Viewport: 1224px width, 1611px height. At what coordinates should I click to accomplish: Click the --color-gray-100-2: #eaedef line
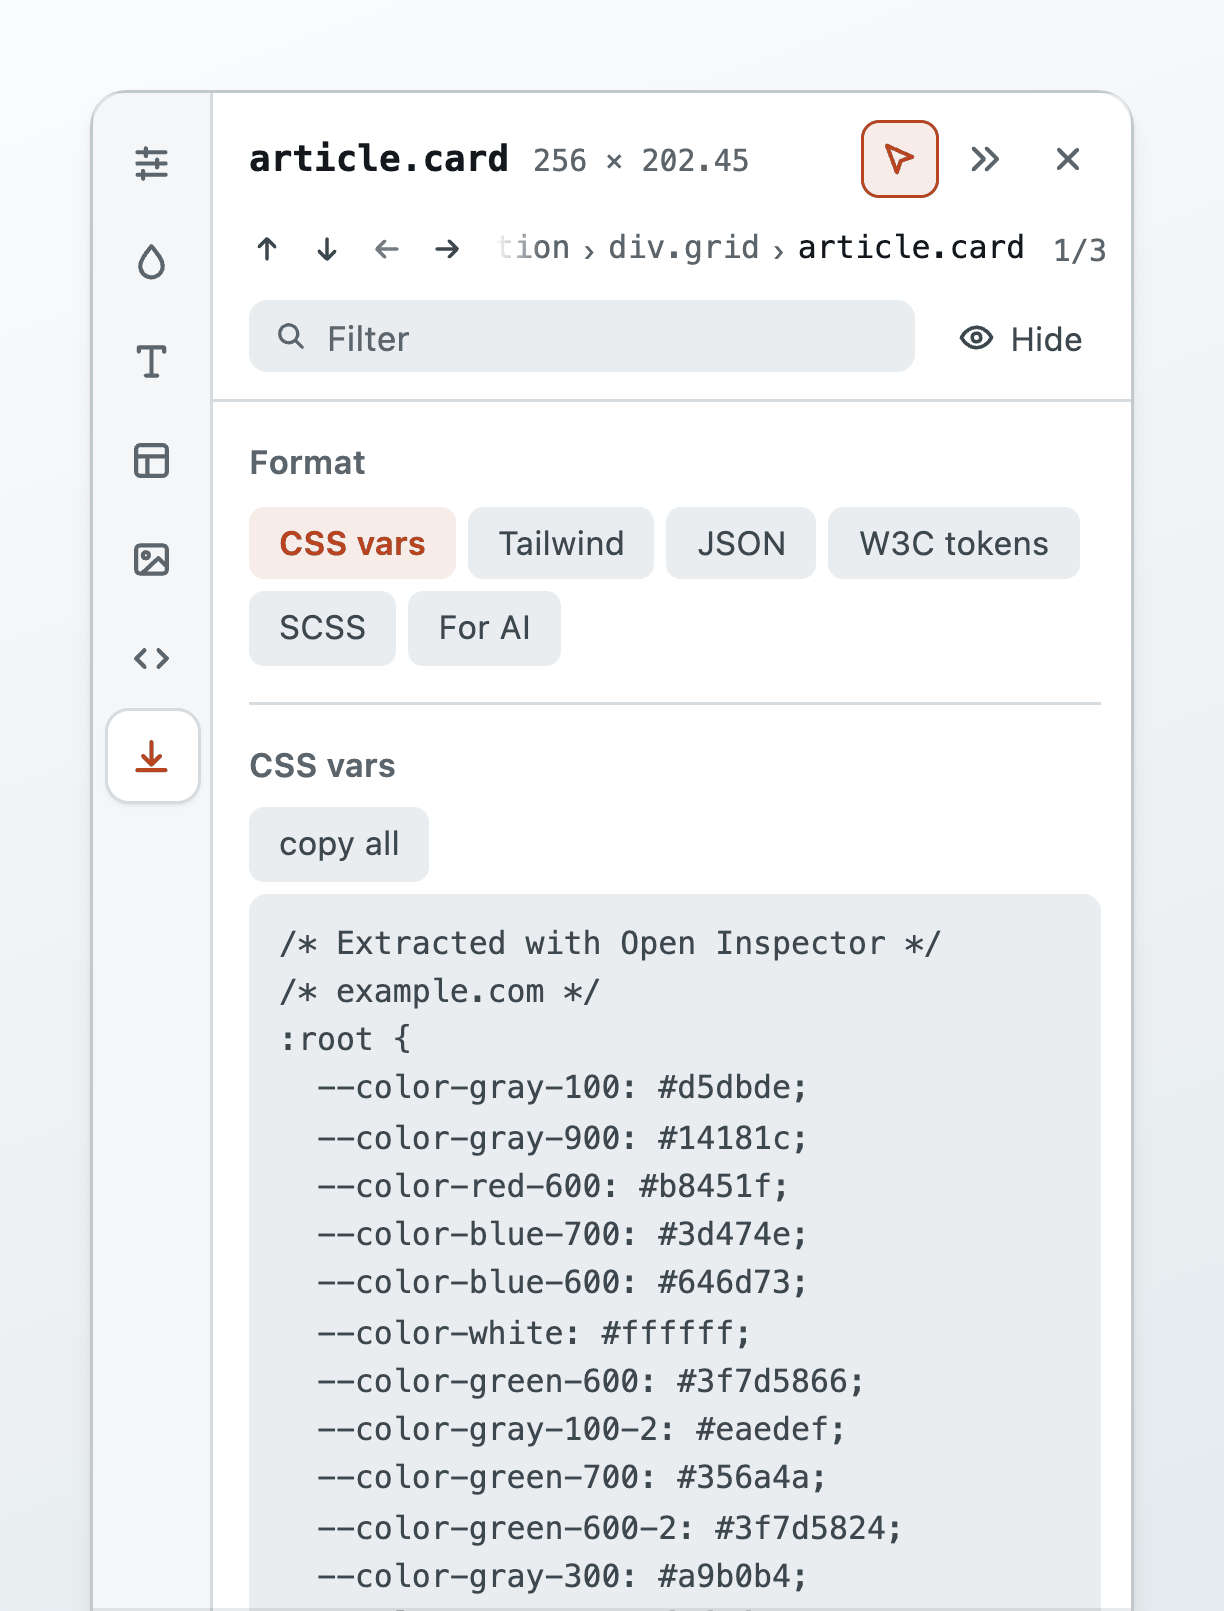click(581, 1429)
